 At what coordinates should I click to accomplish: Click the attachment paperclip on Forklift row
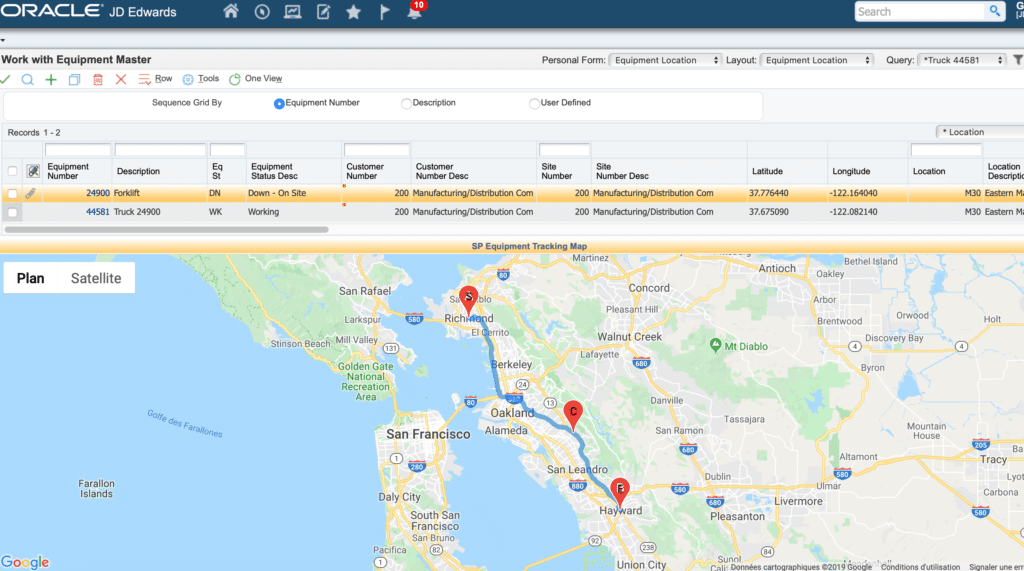pos(31,193)
